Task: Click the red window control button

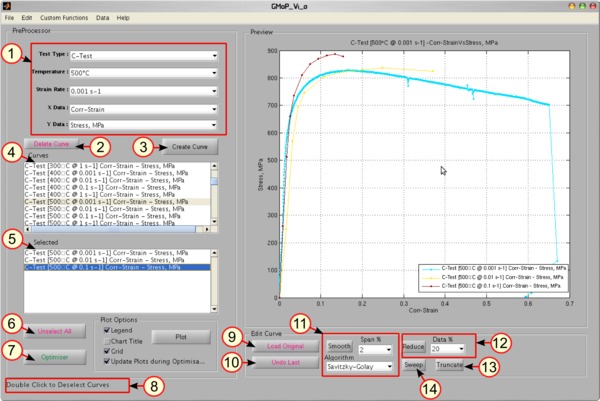Action: coord(593,6)
